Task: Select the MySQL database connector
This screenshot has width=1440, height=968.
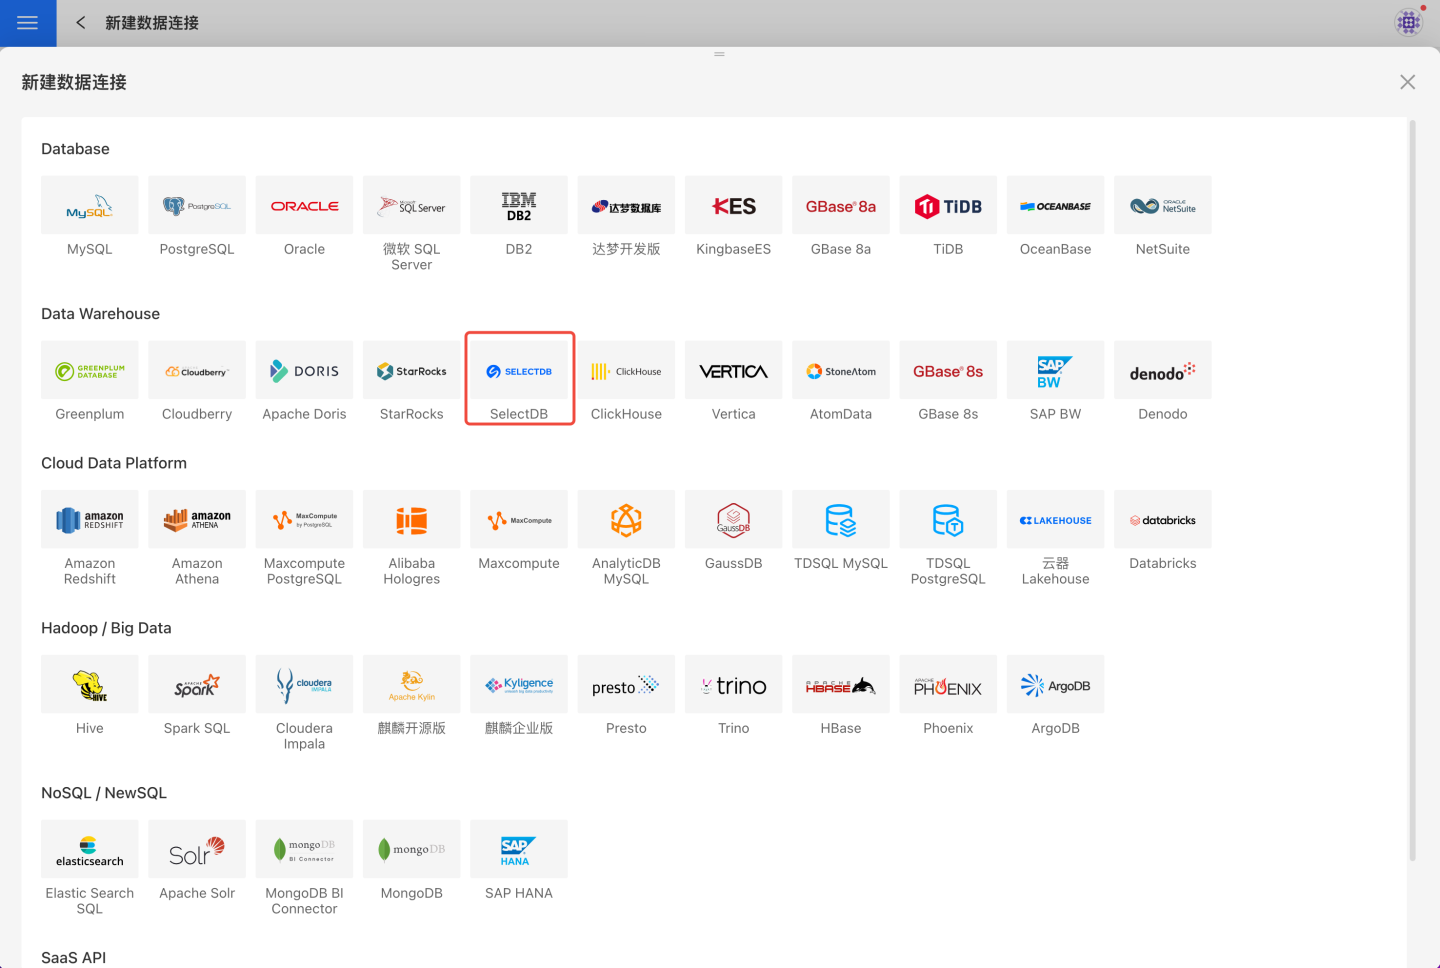Action: (90, 206)
